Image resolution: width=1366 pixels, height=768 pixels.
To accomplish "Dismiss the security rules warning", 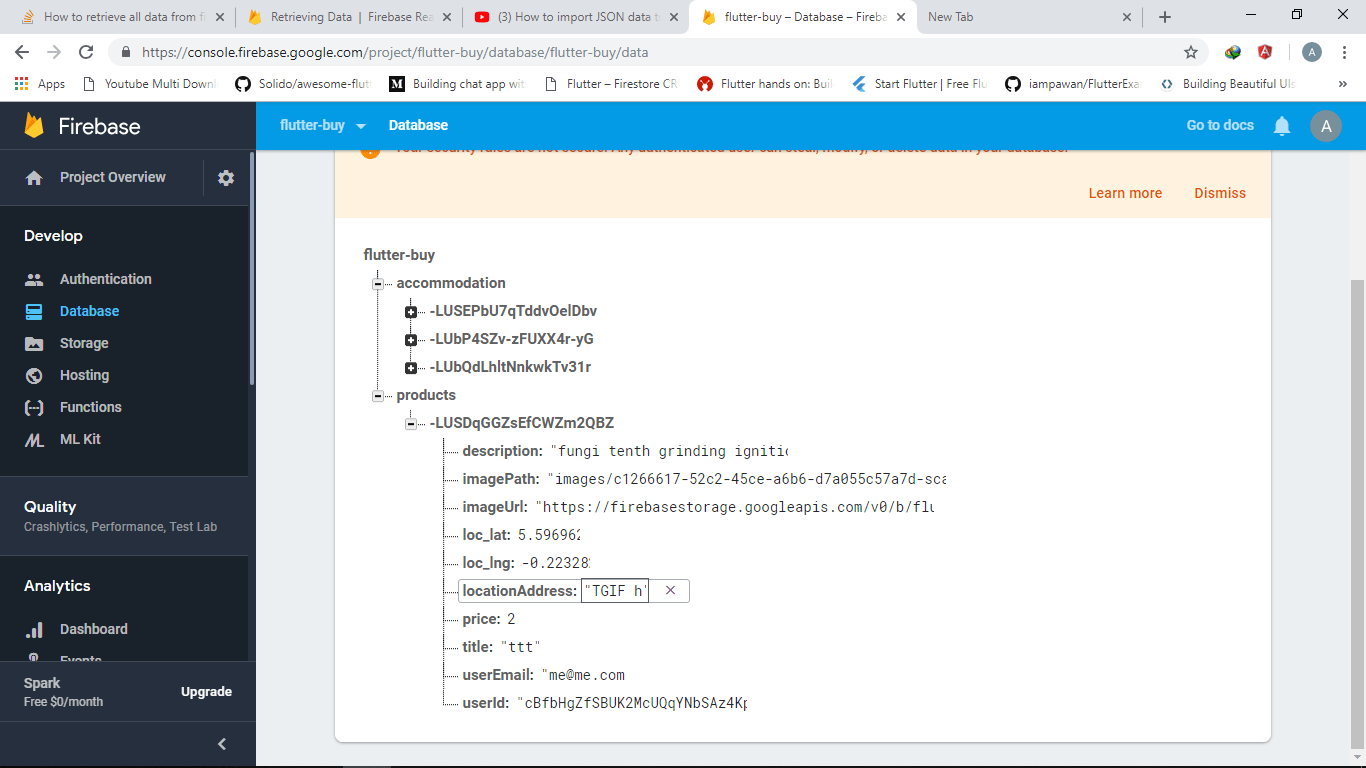I will pos(1219,193).
